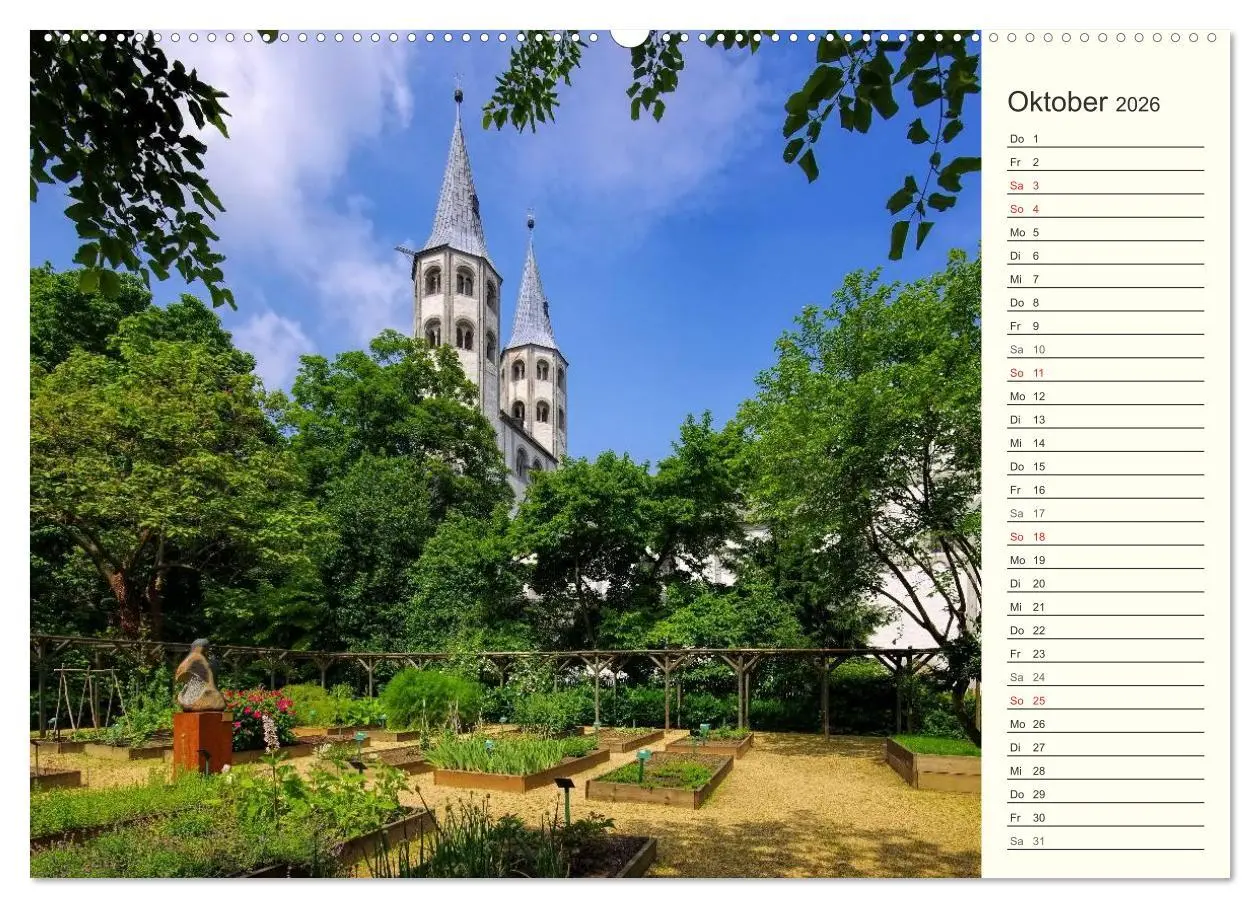Select the 'Do 1' date row
The width and height of the screenshot is (1260, 908).
coord(1105,138)
